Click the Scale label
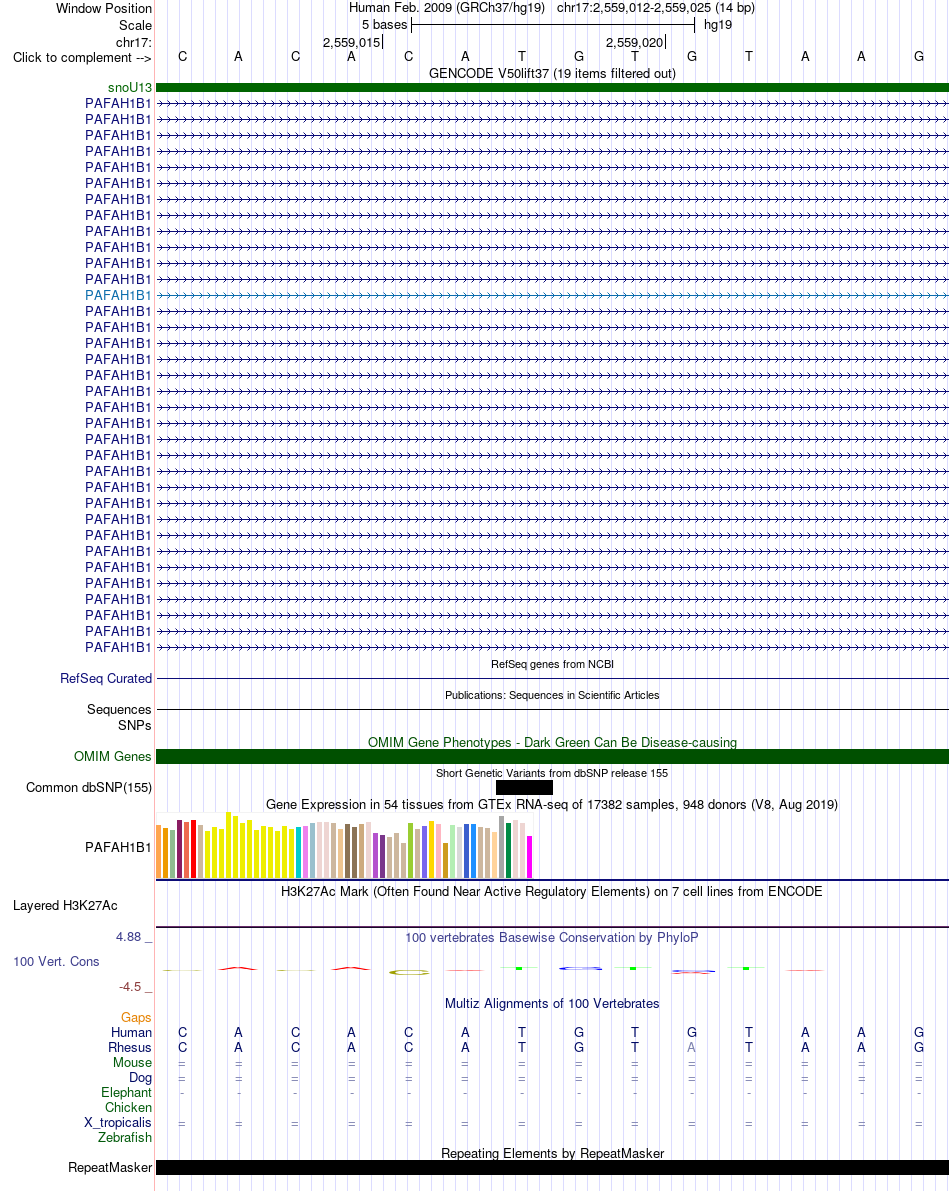Image resolution: width=950 pixels, height=1191 pixels. 135,25
